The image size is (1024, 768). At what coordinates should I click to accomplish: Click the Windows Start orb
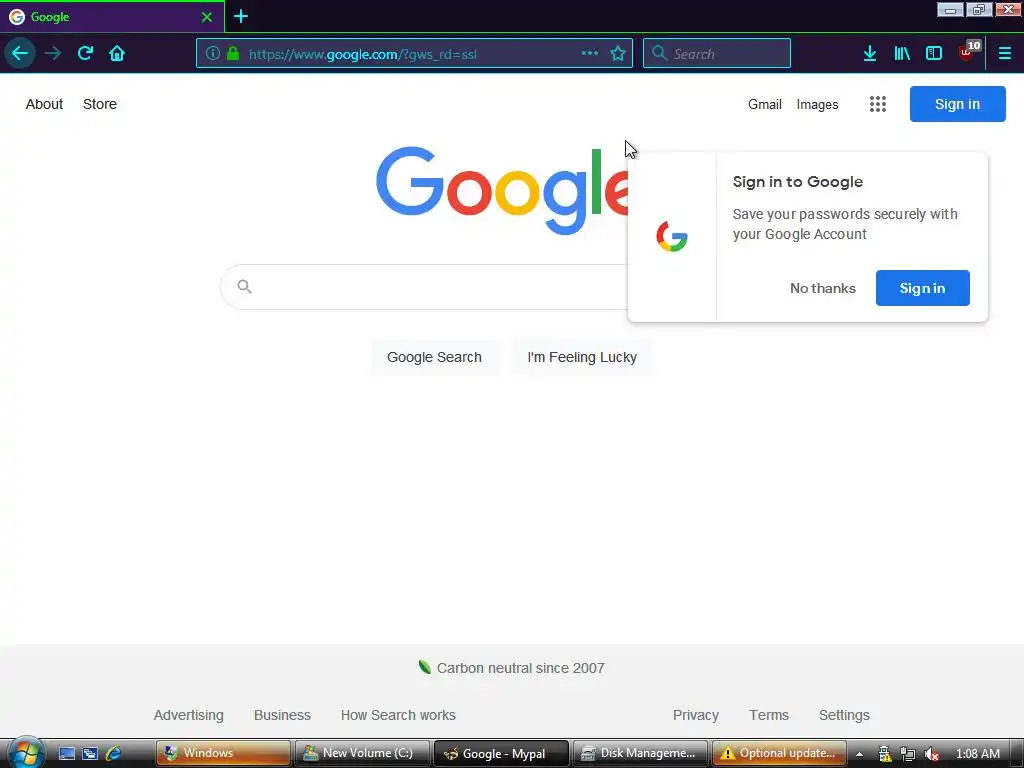[x=25, y=752]
